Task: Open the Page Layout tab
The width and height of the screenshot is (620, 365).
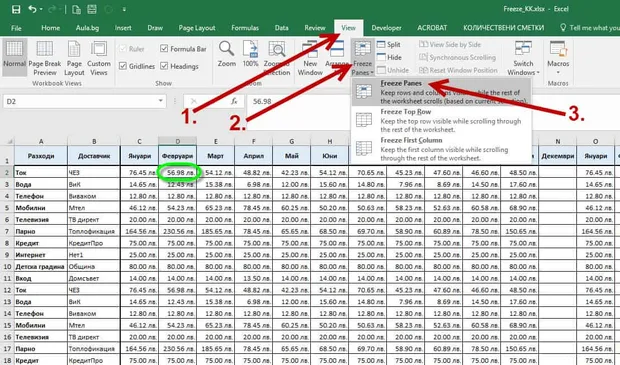Action: (x=197, y=28)
